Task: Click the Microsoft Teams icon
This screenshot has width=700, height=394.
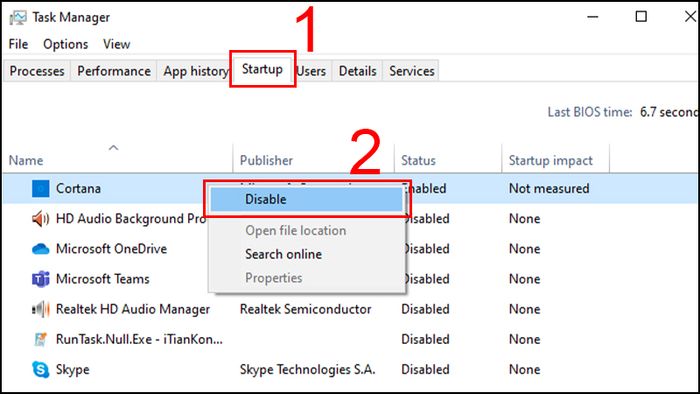Action: click(41, 279)
